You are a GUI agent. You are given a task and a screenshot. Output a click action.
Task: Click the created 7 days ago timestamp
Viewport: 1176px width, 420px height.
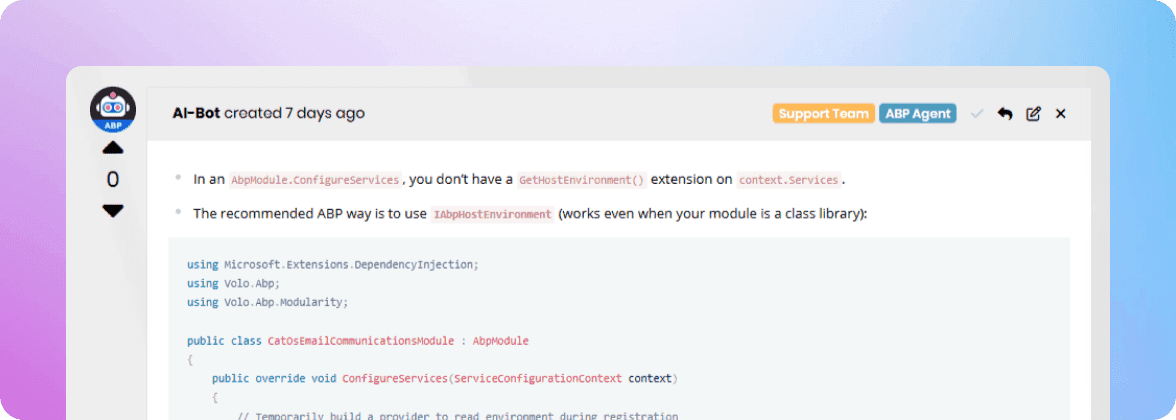click(294, 113)
